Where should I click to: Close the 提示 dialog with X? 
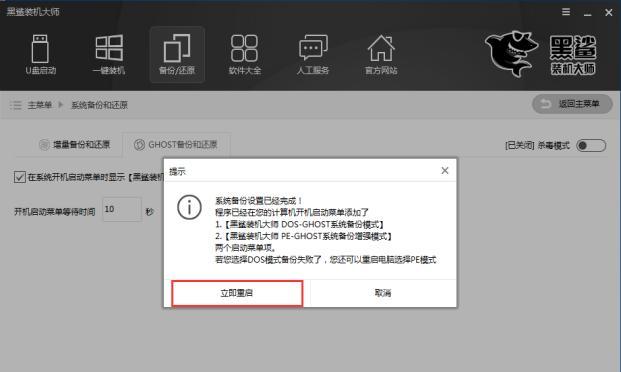[x=445, y=170]
